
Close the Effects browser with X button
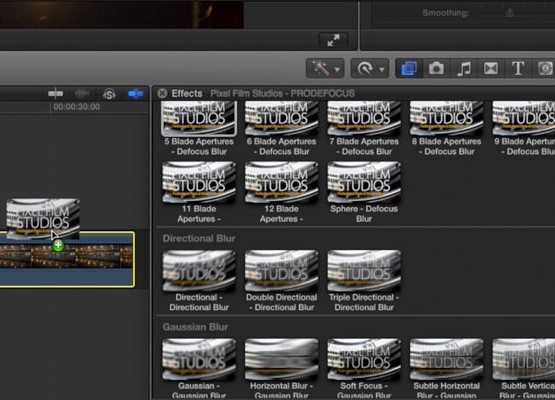[x=162, y=93]
